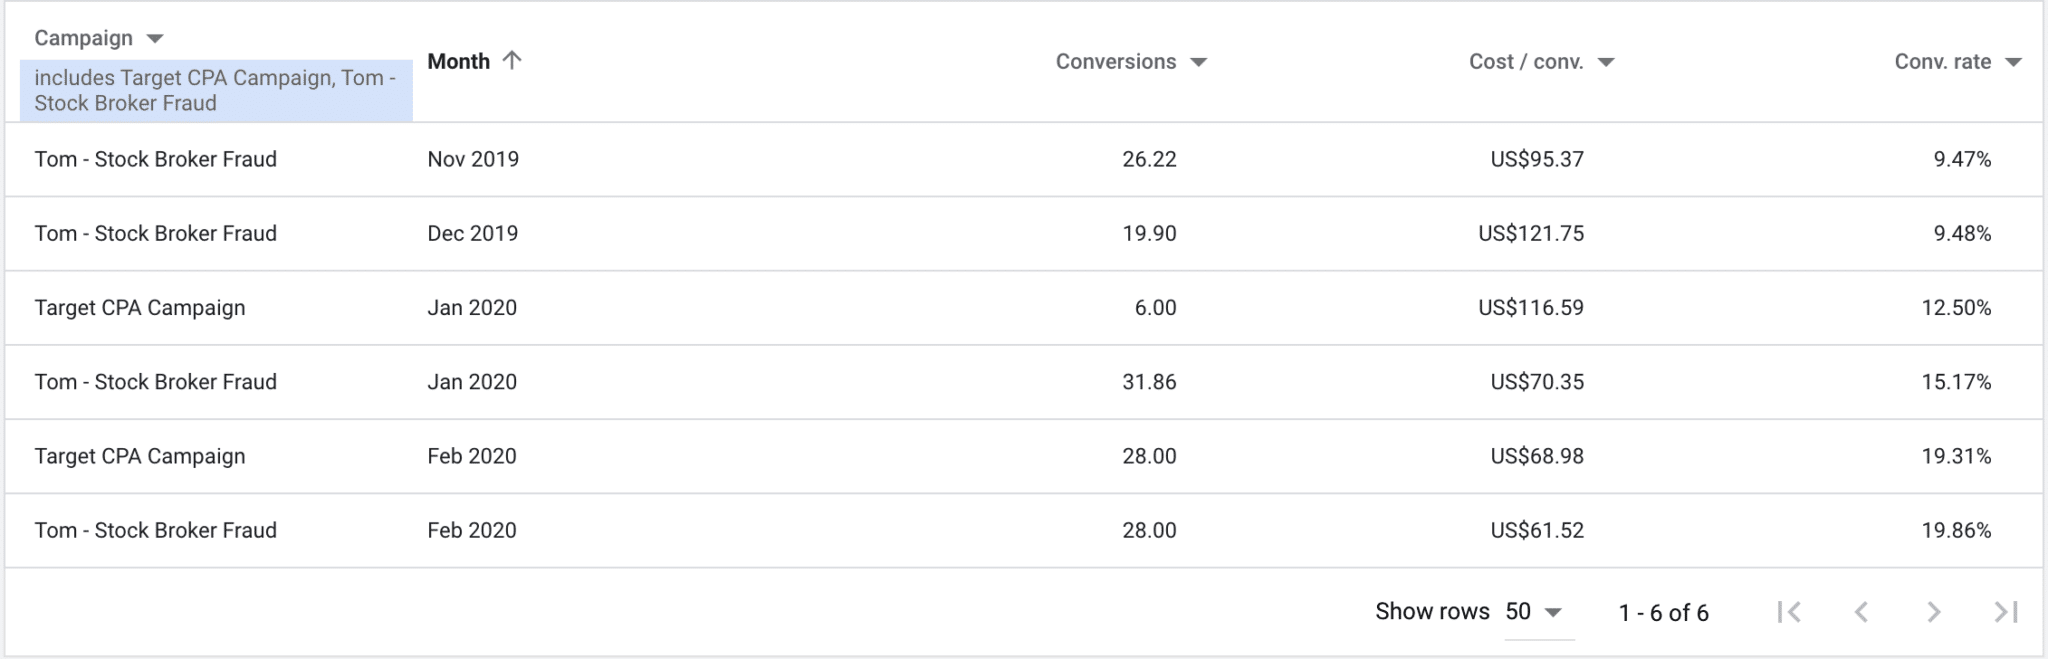Go to first page of results
The image size is (2048, 659).
[x=1789, y=612]
